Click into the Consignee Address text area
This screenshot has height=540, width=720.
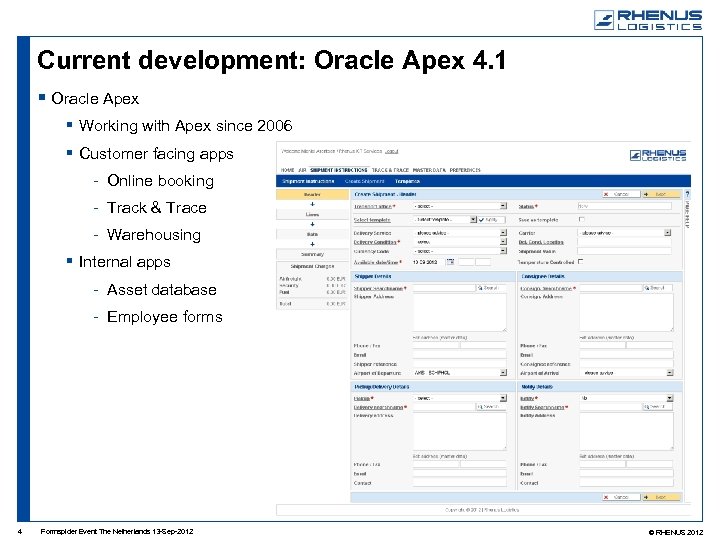pos(626,312)
